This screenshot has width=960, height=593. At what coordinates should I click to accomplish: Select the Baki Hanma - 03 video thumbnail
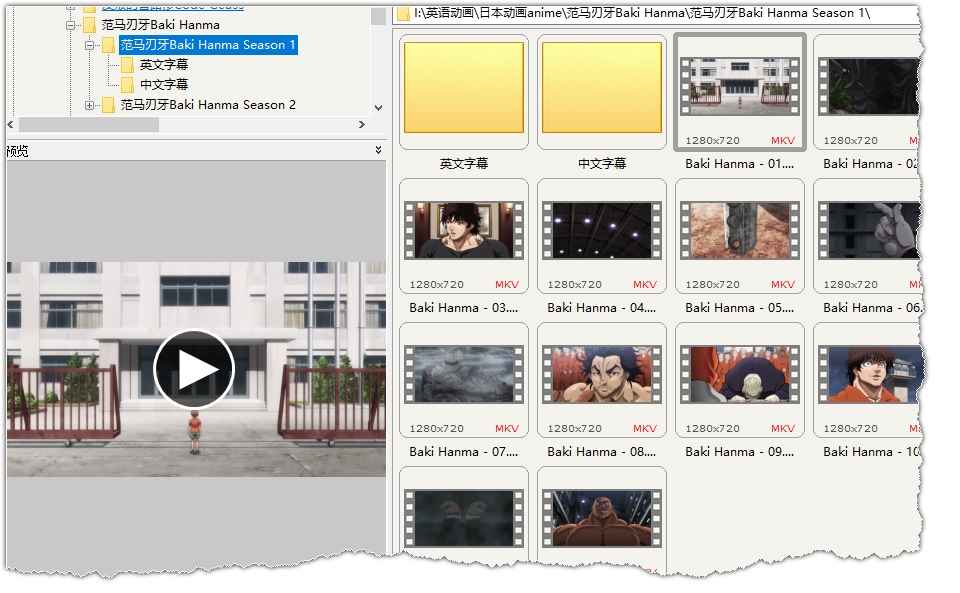pyautogui.click(x=463, y=230)
